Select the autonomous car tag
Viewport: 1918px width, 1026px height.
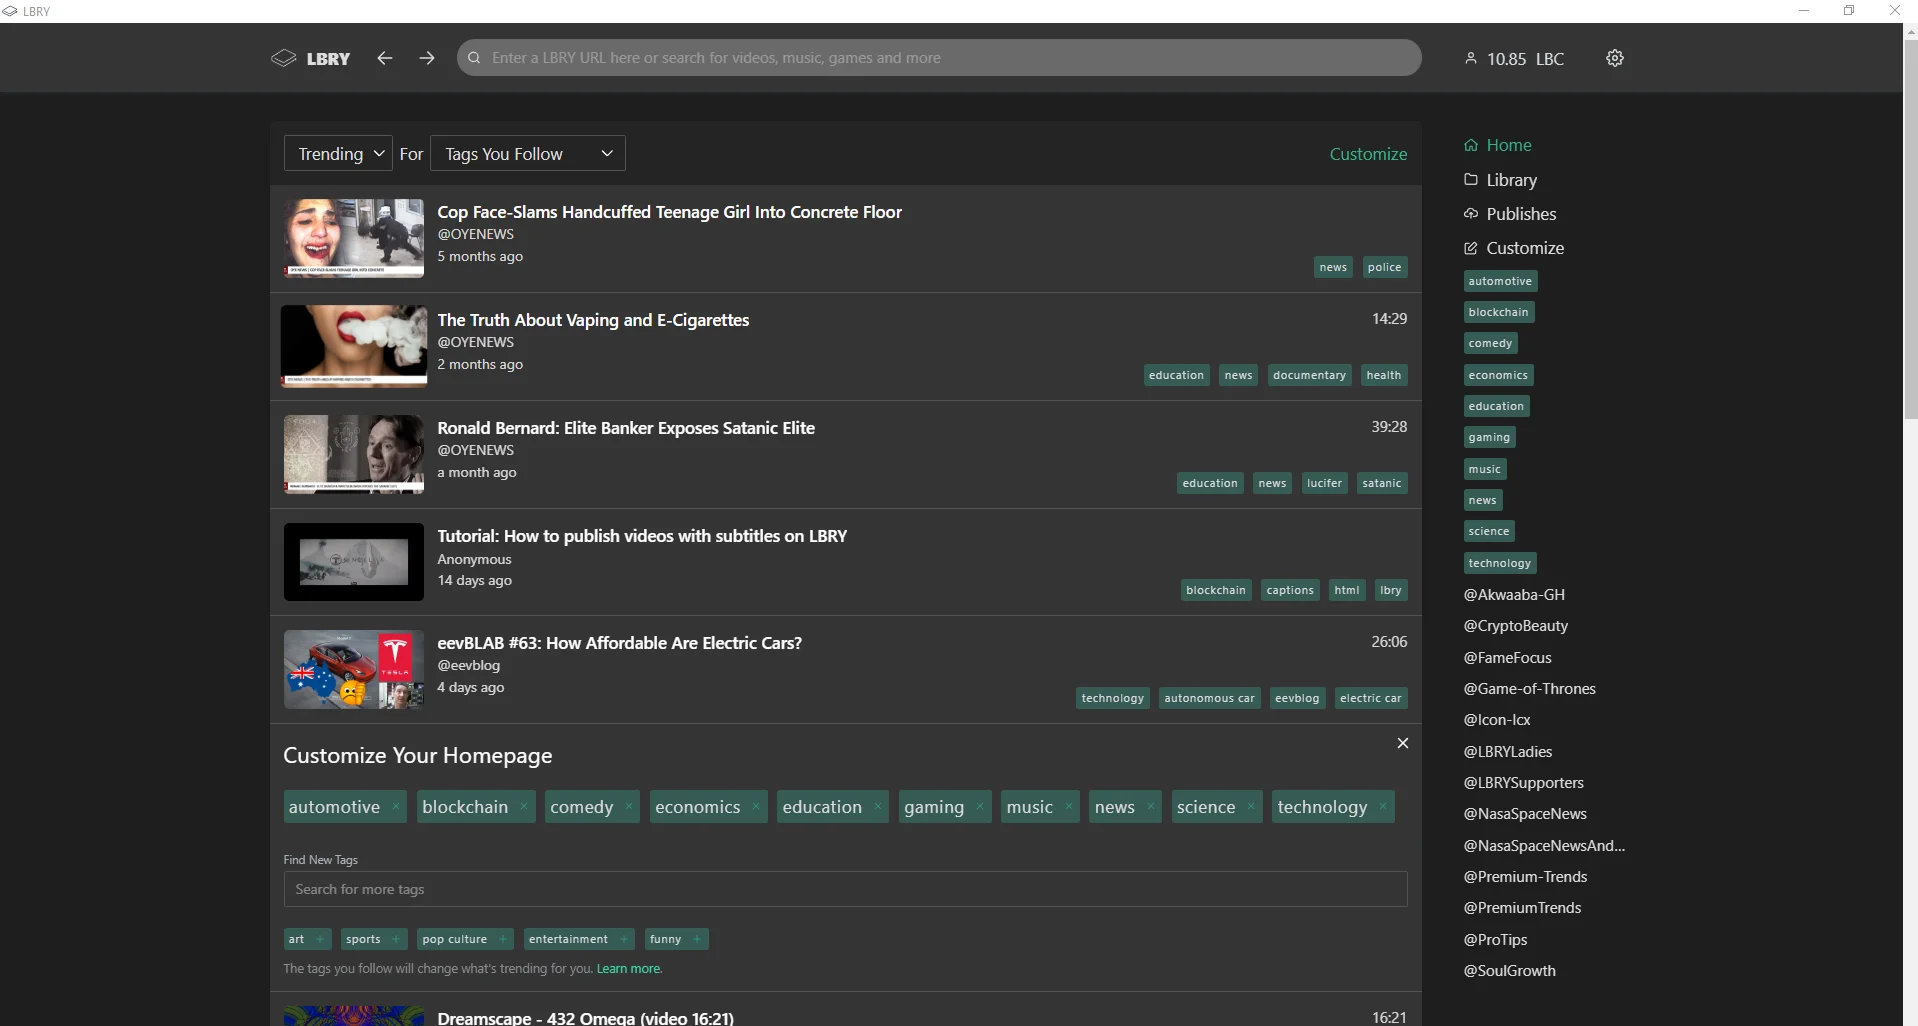tap(1209, 698)
